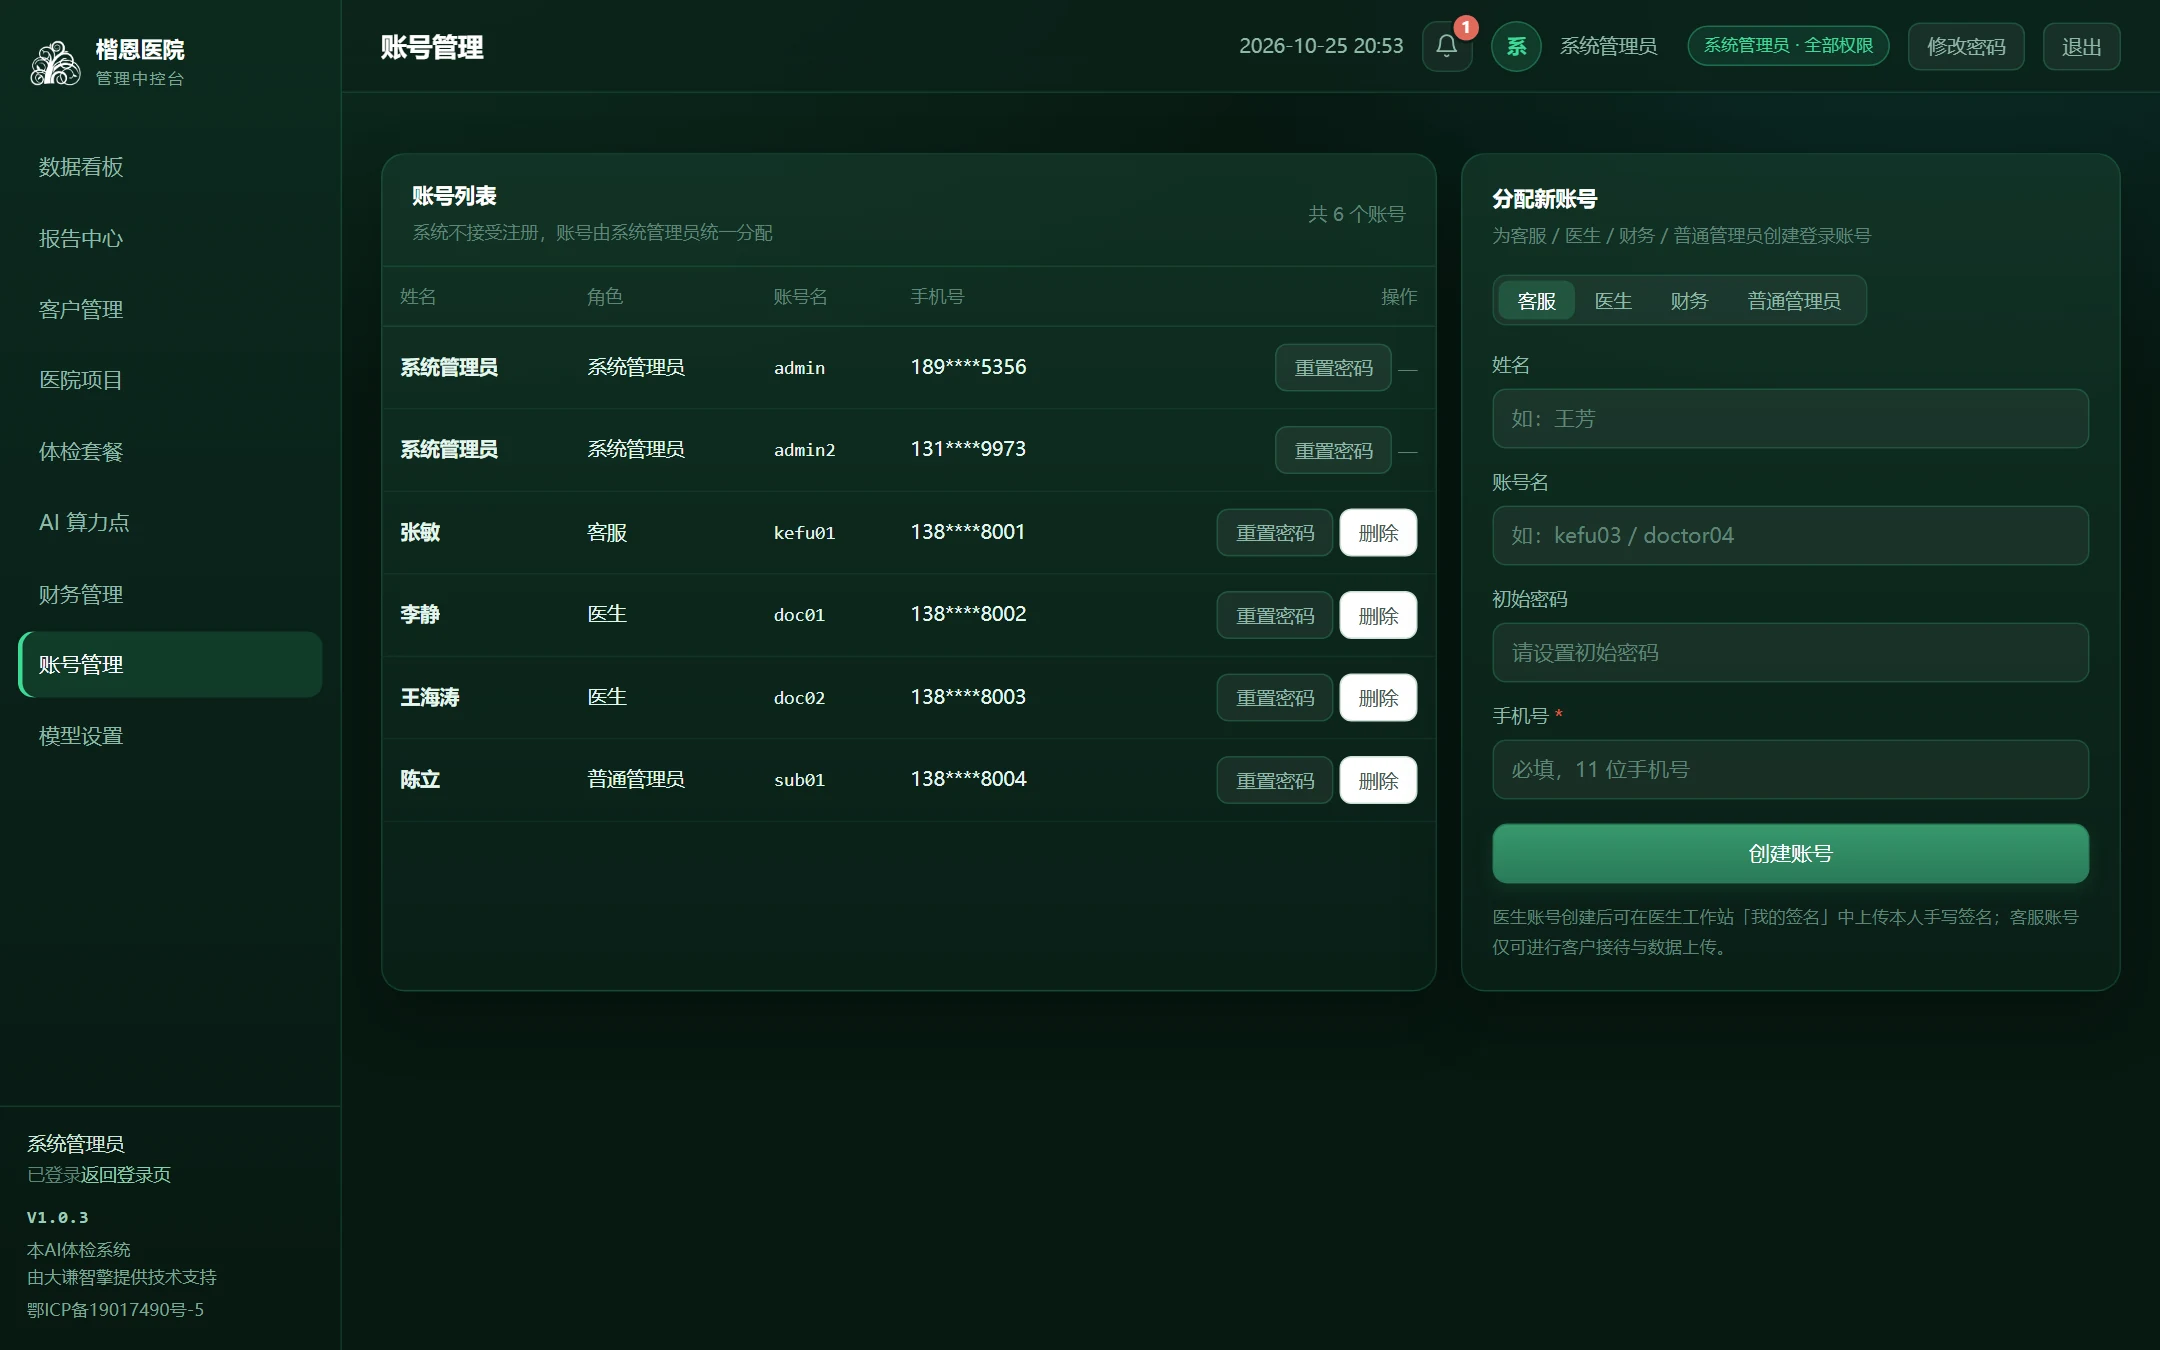Select the 医生 role option
This screenshot has height=1350, width=2160.
(1613, 301)
